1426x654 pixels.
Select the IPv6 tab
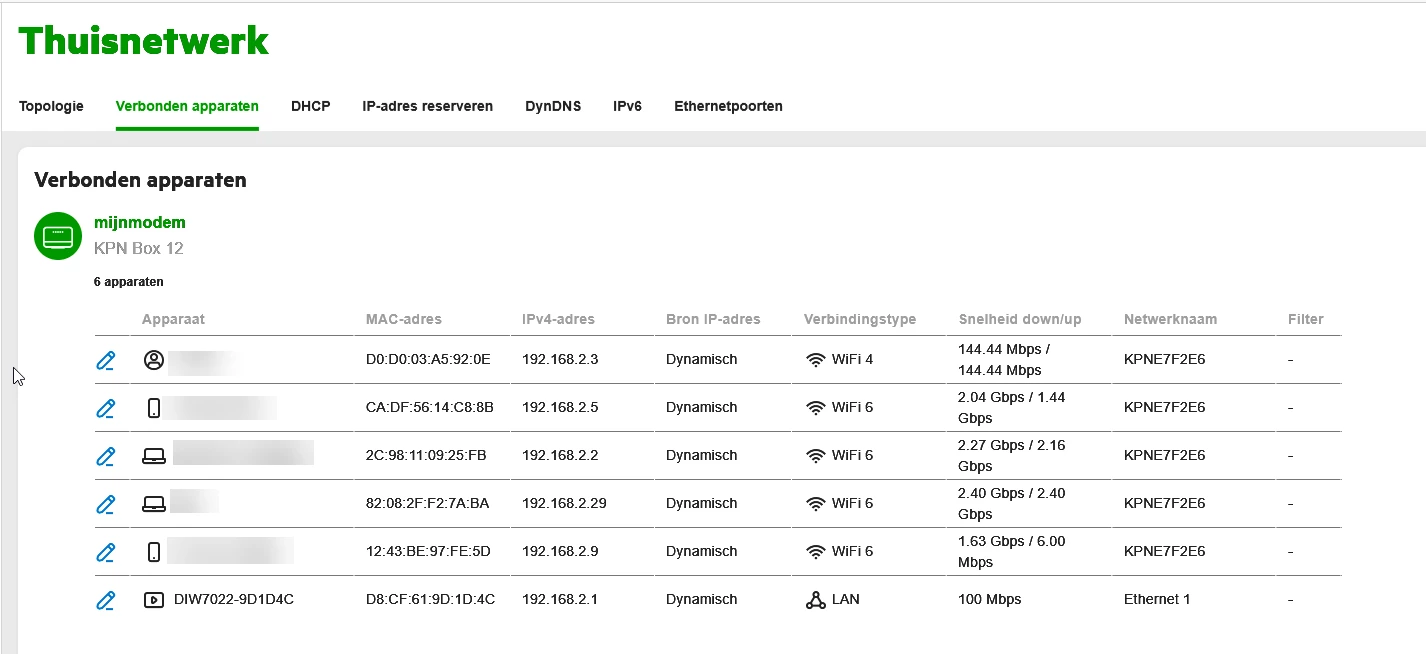click(627, 106)
